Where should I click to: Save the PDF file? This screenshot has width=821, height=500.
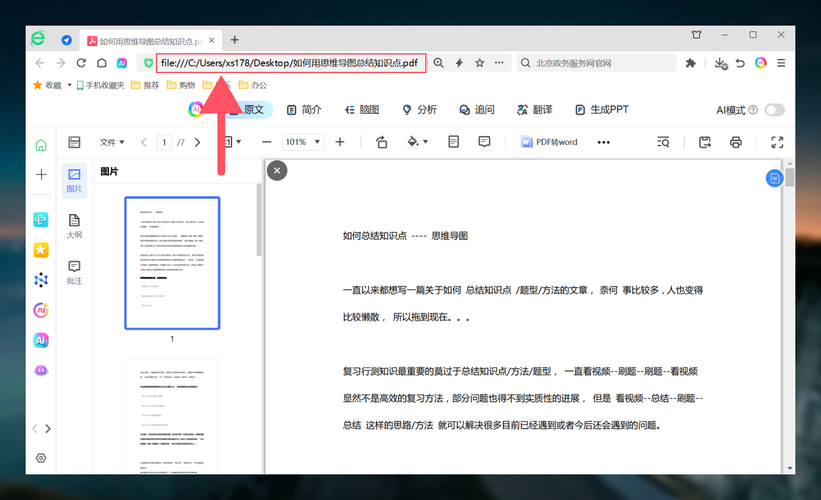(x=705, y=142)
